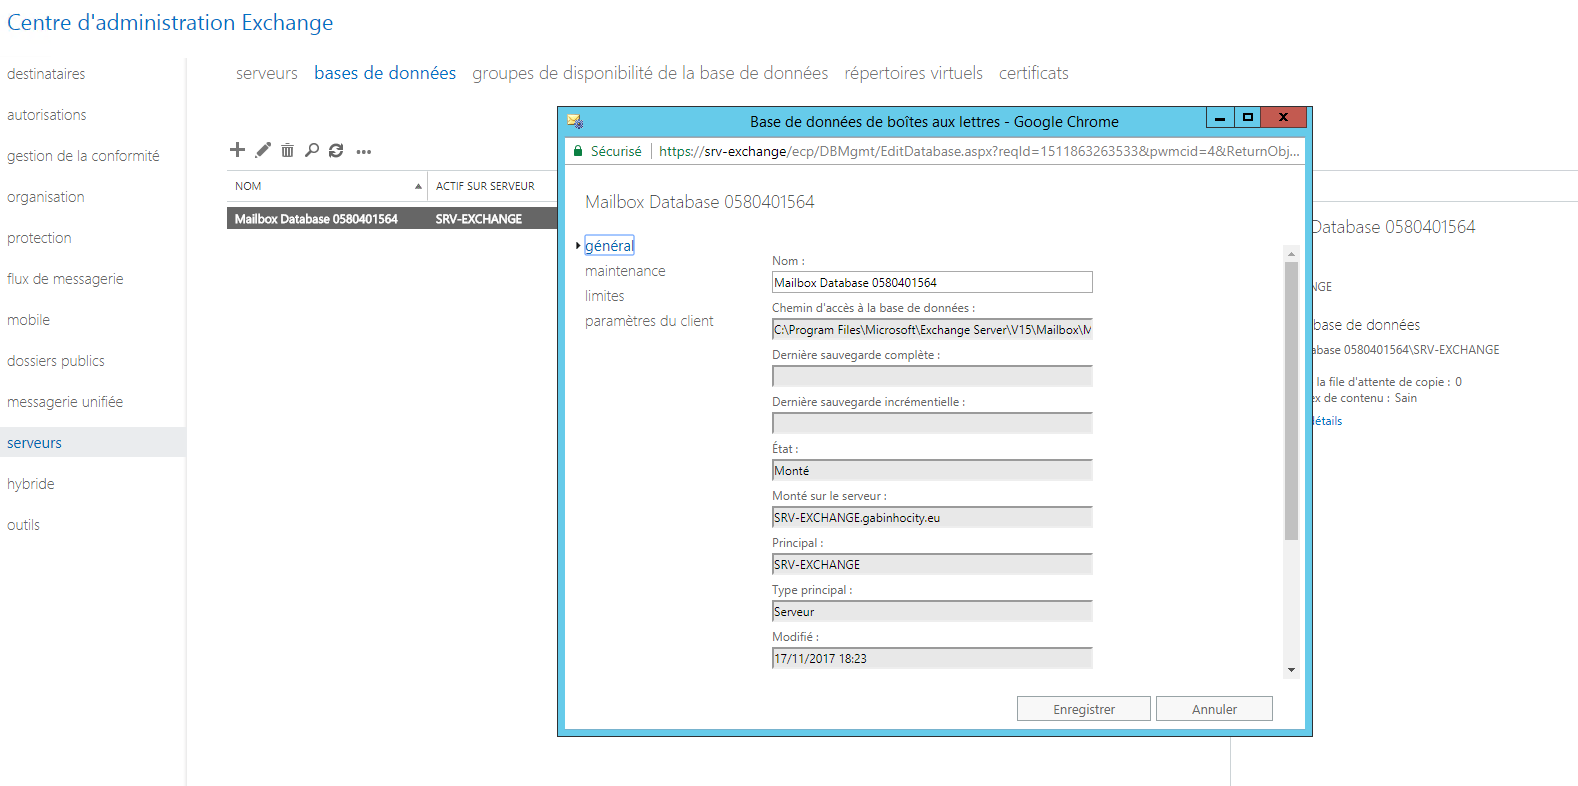
Task: Click Dernière sauvegarde incrémentielle field
Action: point(932,423)
